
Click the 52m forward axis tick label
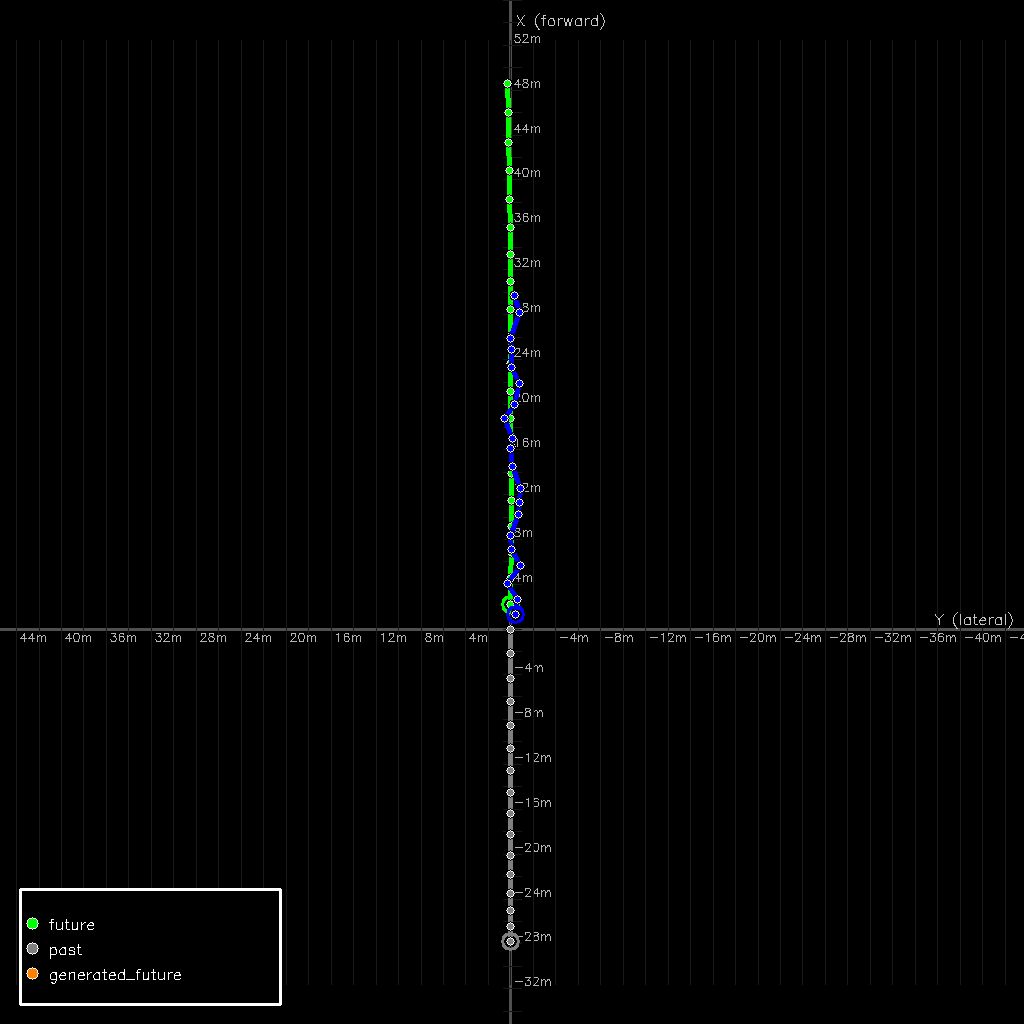tap(527, 39)
